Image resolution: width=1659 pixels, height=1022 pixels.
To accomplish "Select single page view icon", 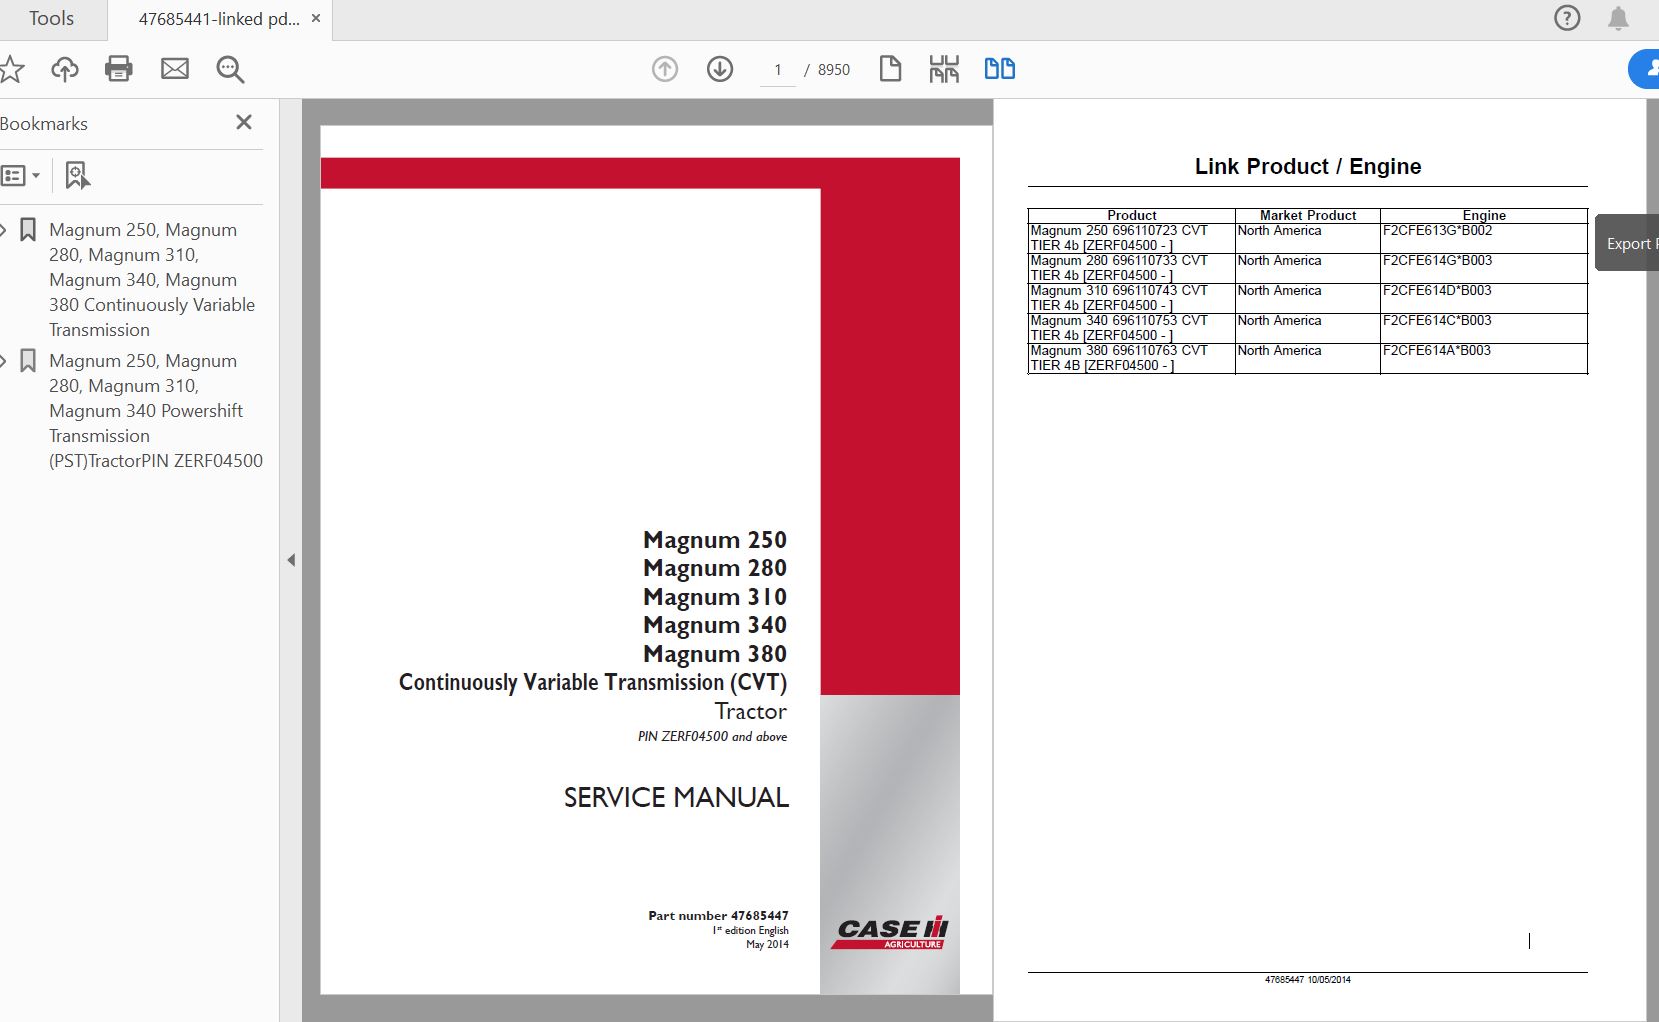I will point(890,69).
